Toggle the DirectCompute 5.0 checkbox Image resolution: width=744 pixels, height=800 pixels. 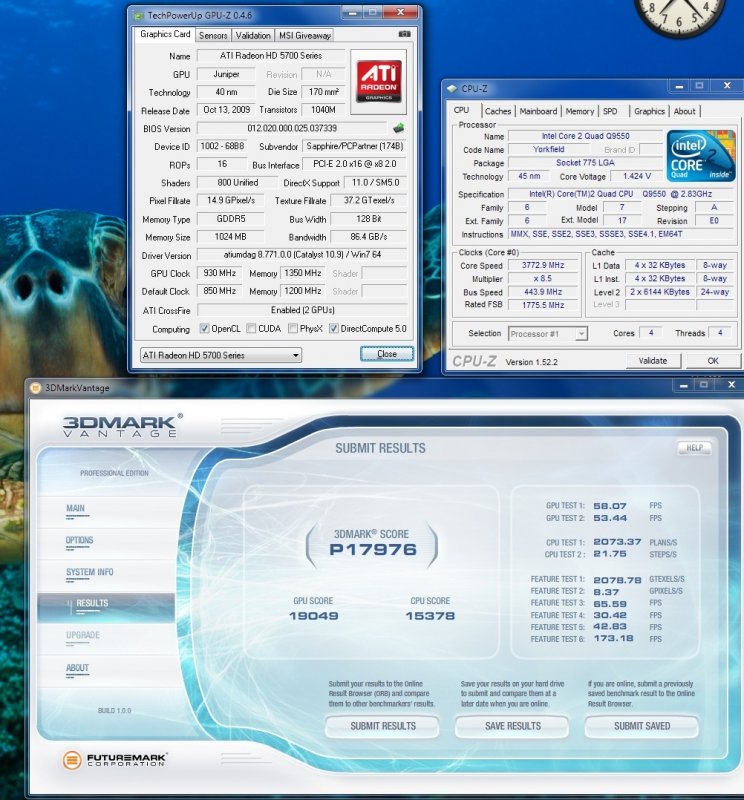tap(333, 329)
